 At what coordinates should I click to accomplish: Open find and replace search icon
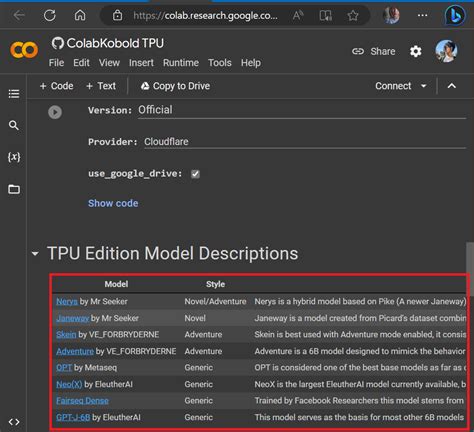(x=14, y=125)
